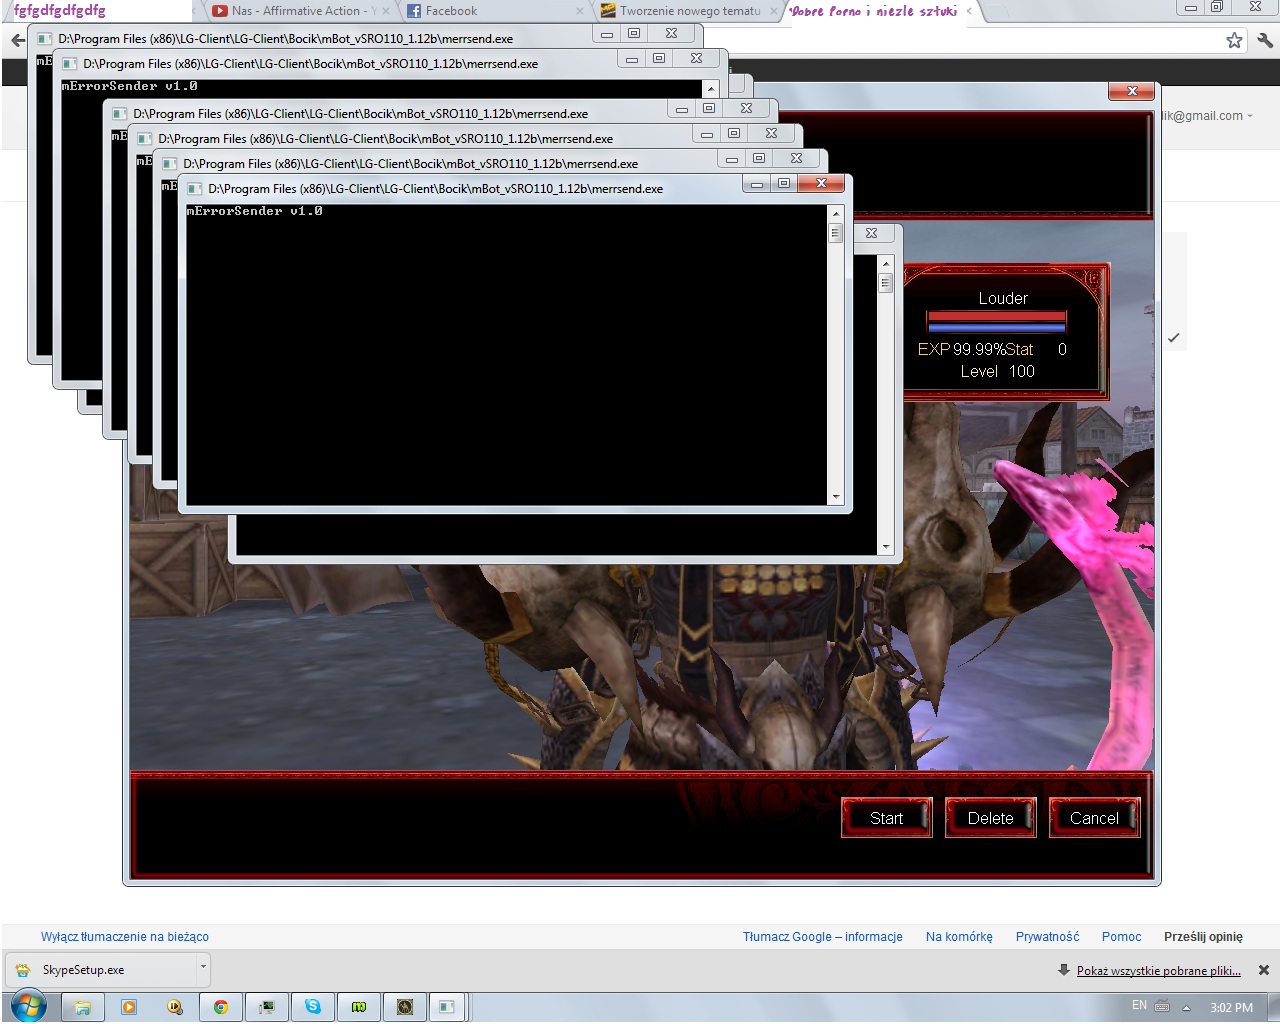Bookmark this page with the star icon
This screenshot has width=1280, height=1024.
(x=1234, y=40)
